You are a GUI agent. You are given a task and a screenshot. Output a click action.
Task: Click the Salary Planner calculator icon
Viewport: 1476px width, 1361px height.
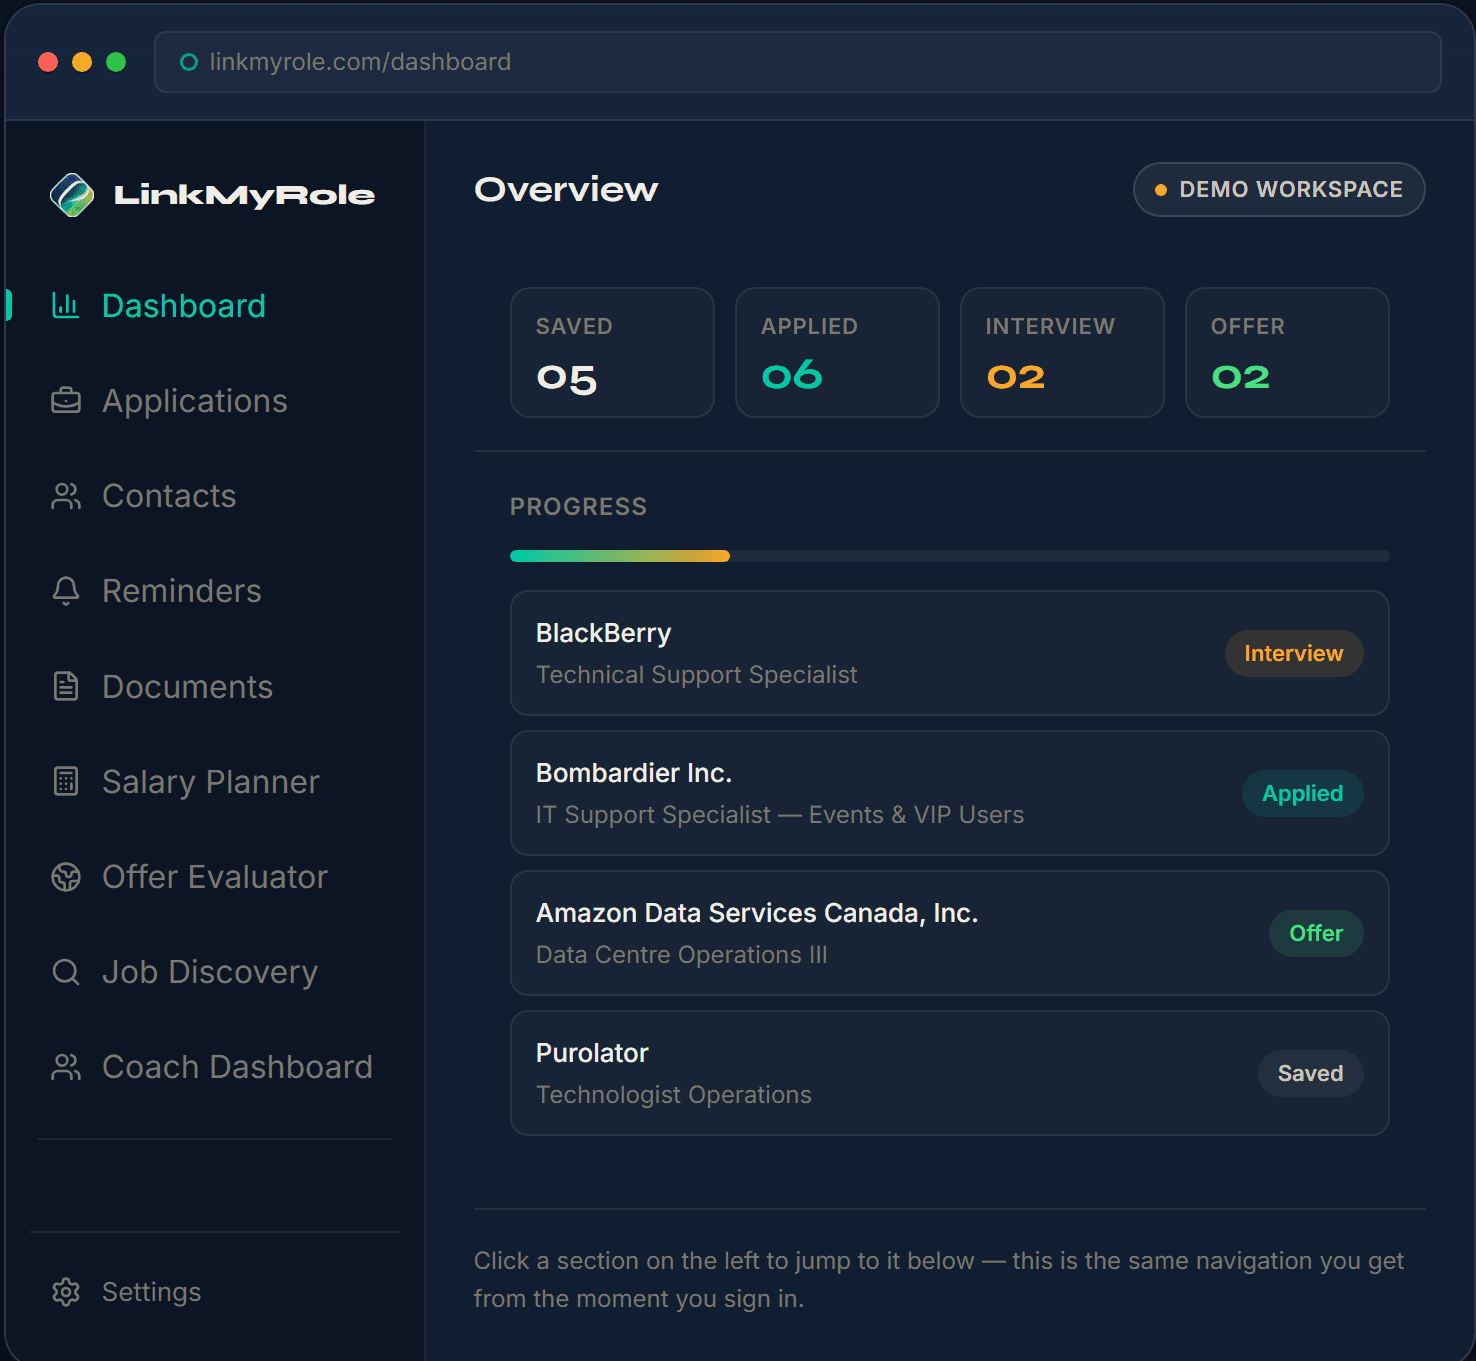66,782
